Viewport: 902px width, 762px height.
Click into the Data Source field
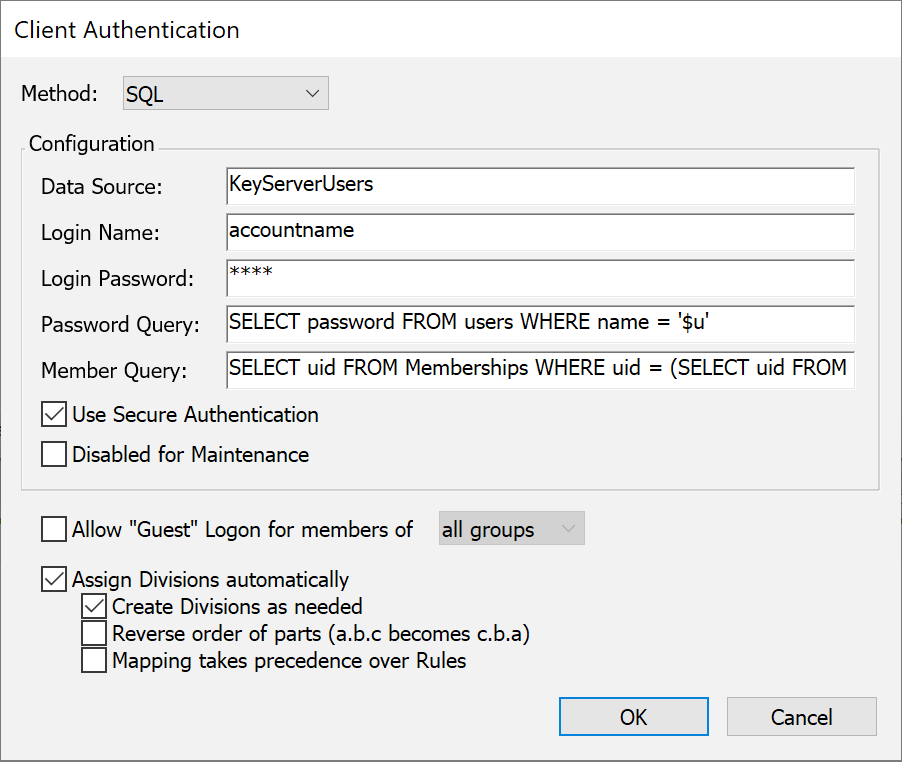tap(540, 185)
